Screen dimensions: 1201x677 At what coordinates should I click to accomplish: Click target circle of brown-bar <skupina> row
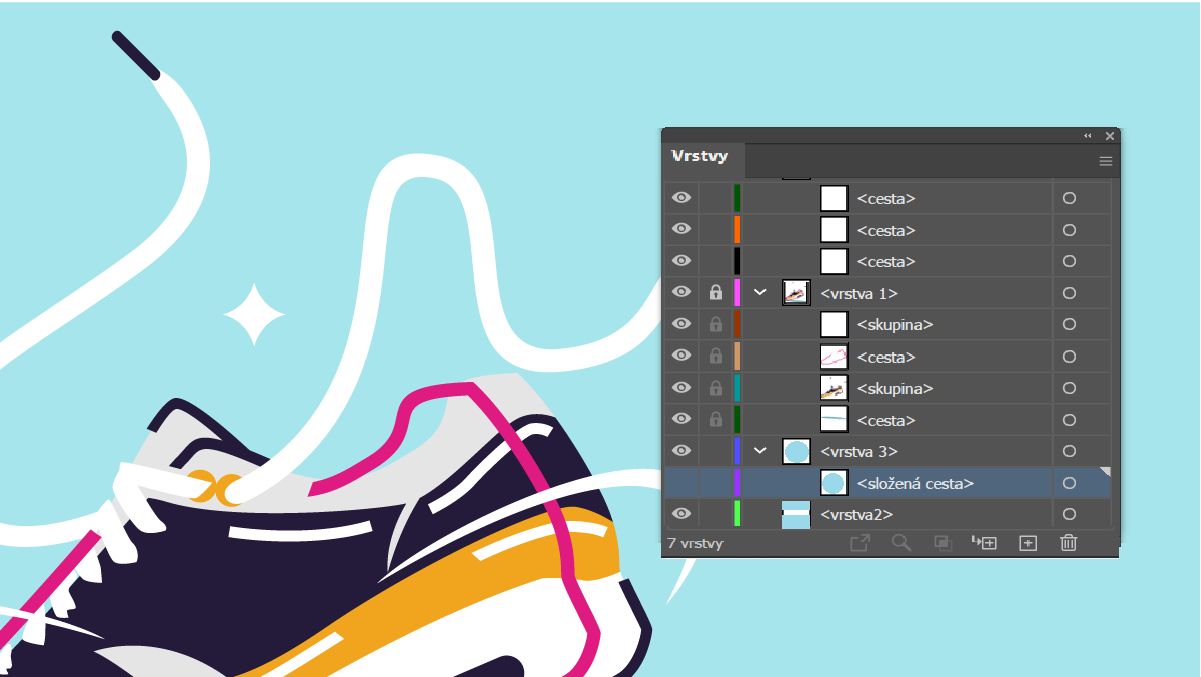tap(1069, 324)
